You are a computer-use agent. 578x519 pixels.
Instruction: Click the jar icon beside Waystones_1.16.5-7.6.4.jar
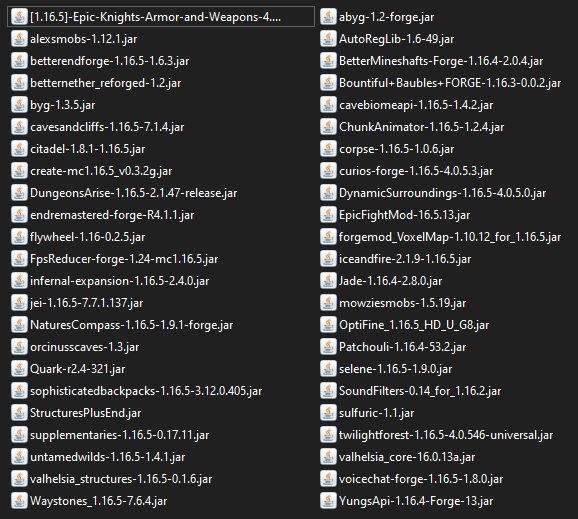pos(19,501)
